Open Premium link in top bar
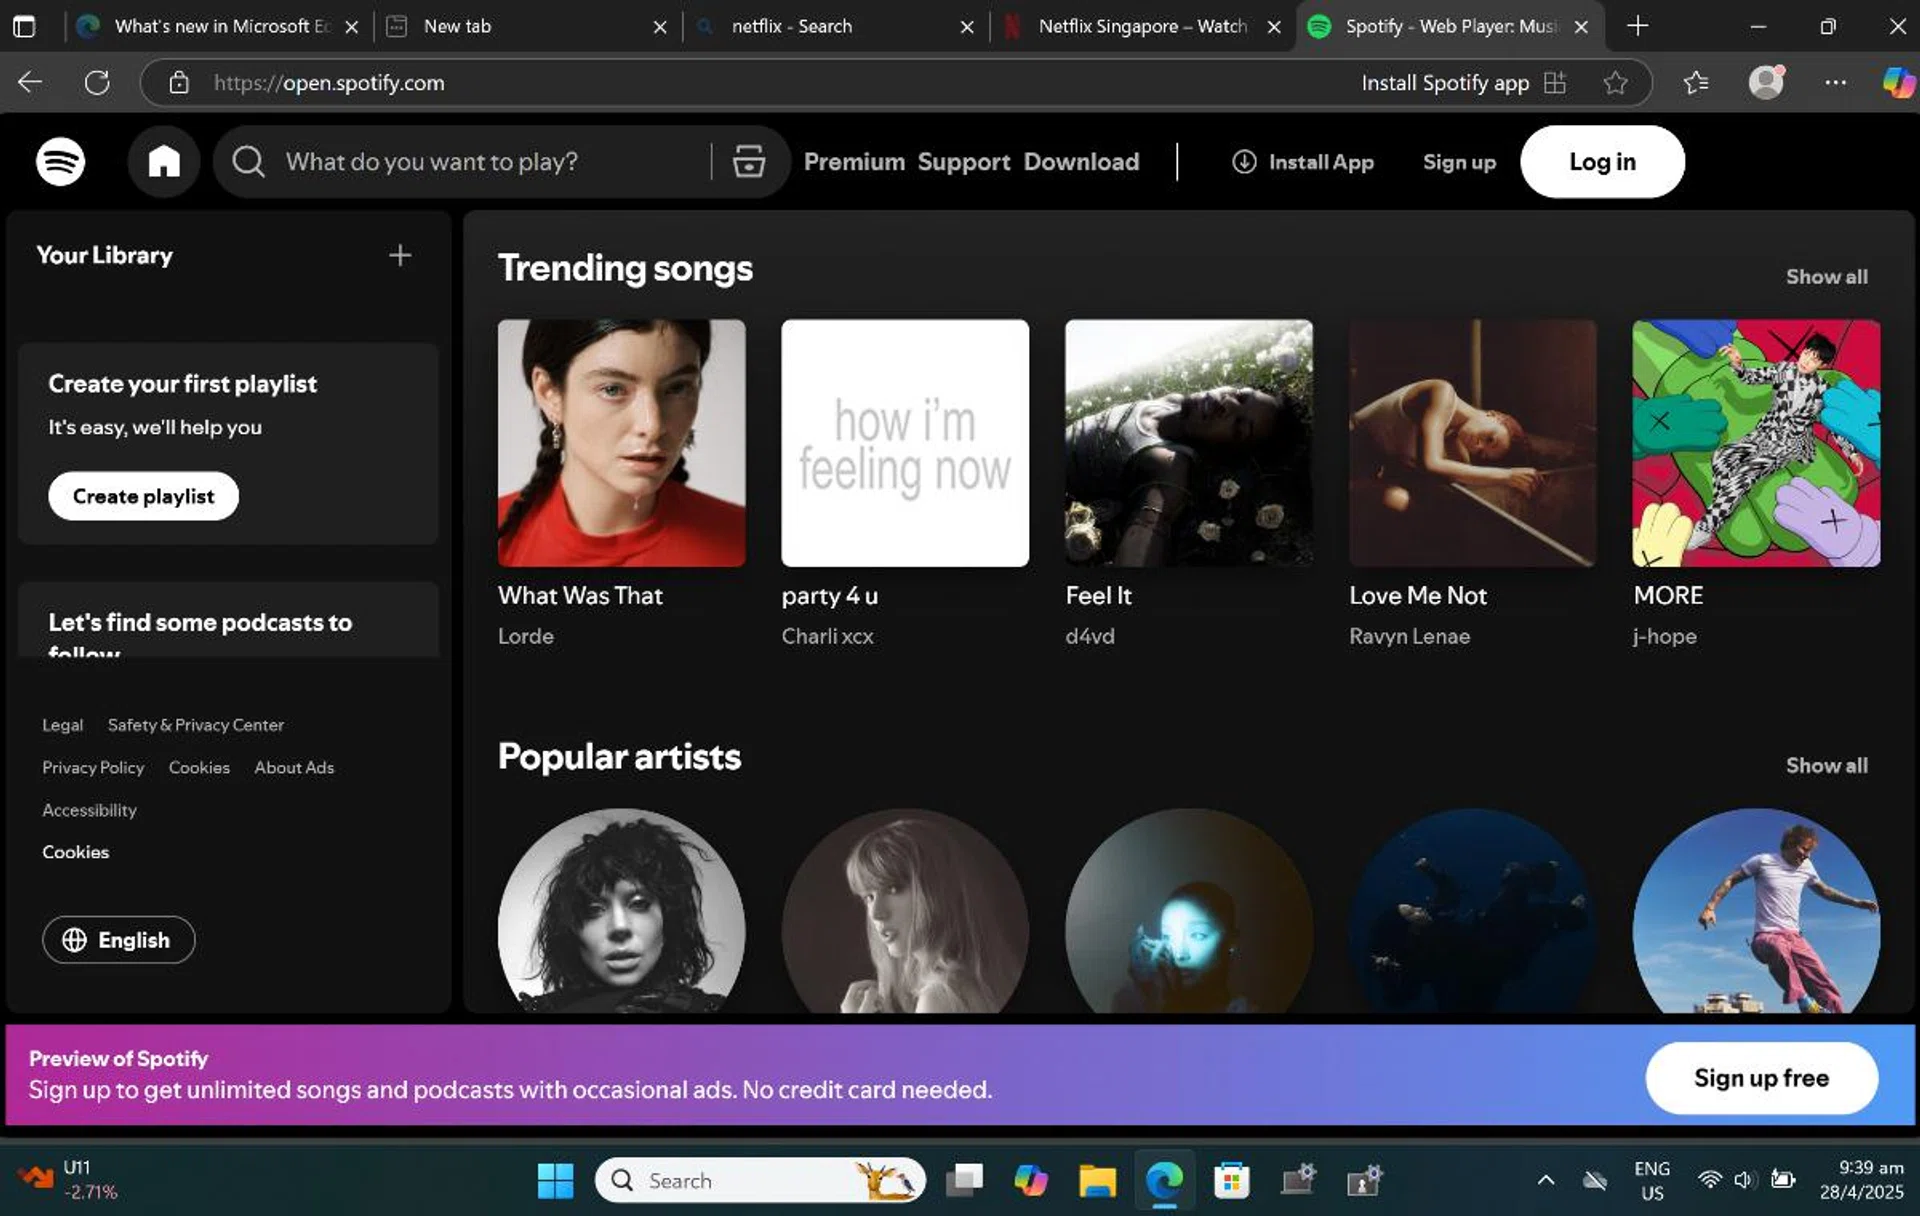Screen dimensions: 1920x1216 tap(853, 161)
